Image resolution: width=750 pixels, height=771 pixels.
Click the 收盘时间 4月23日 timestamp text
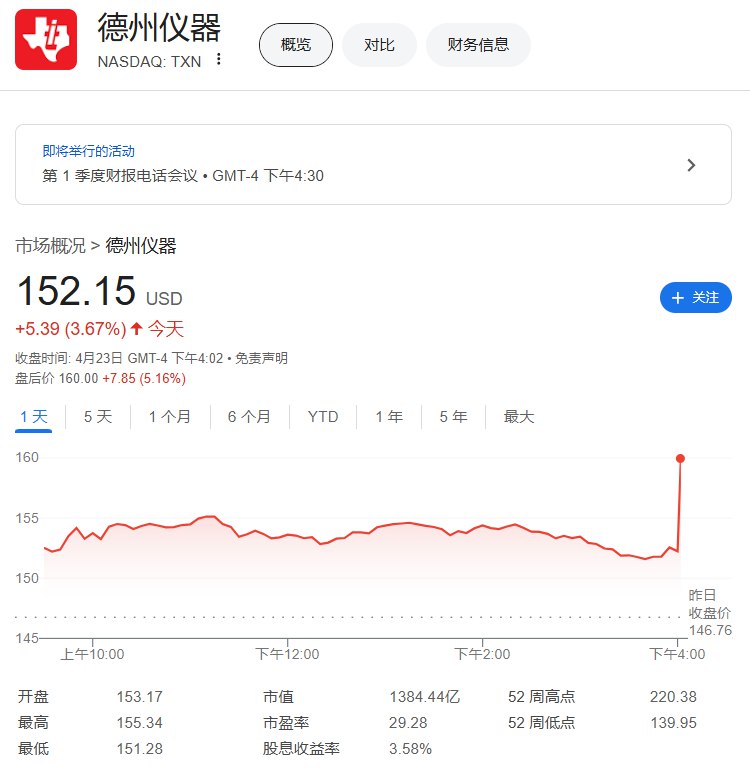[119, 358]
